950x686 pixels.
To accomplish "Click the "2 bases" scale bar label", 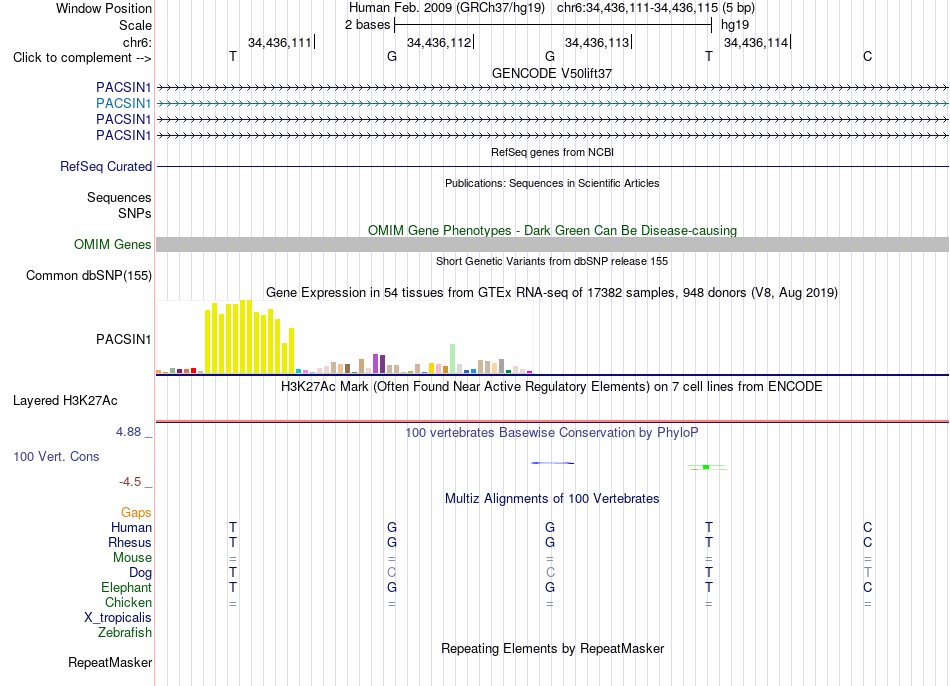I will pos(368,25).
